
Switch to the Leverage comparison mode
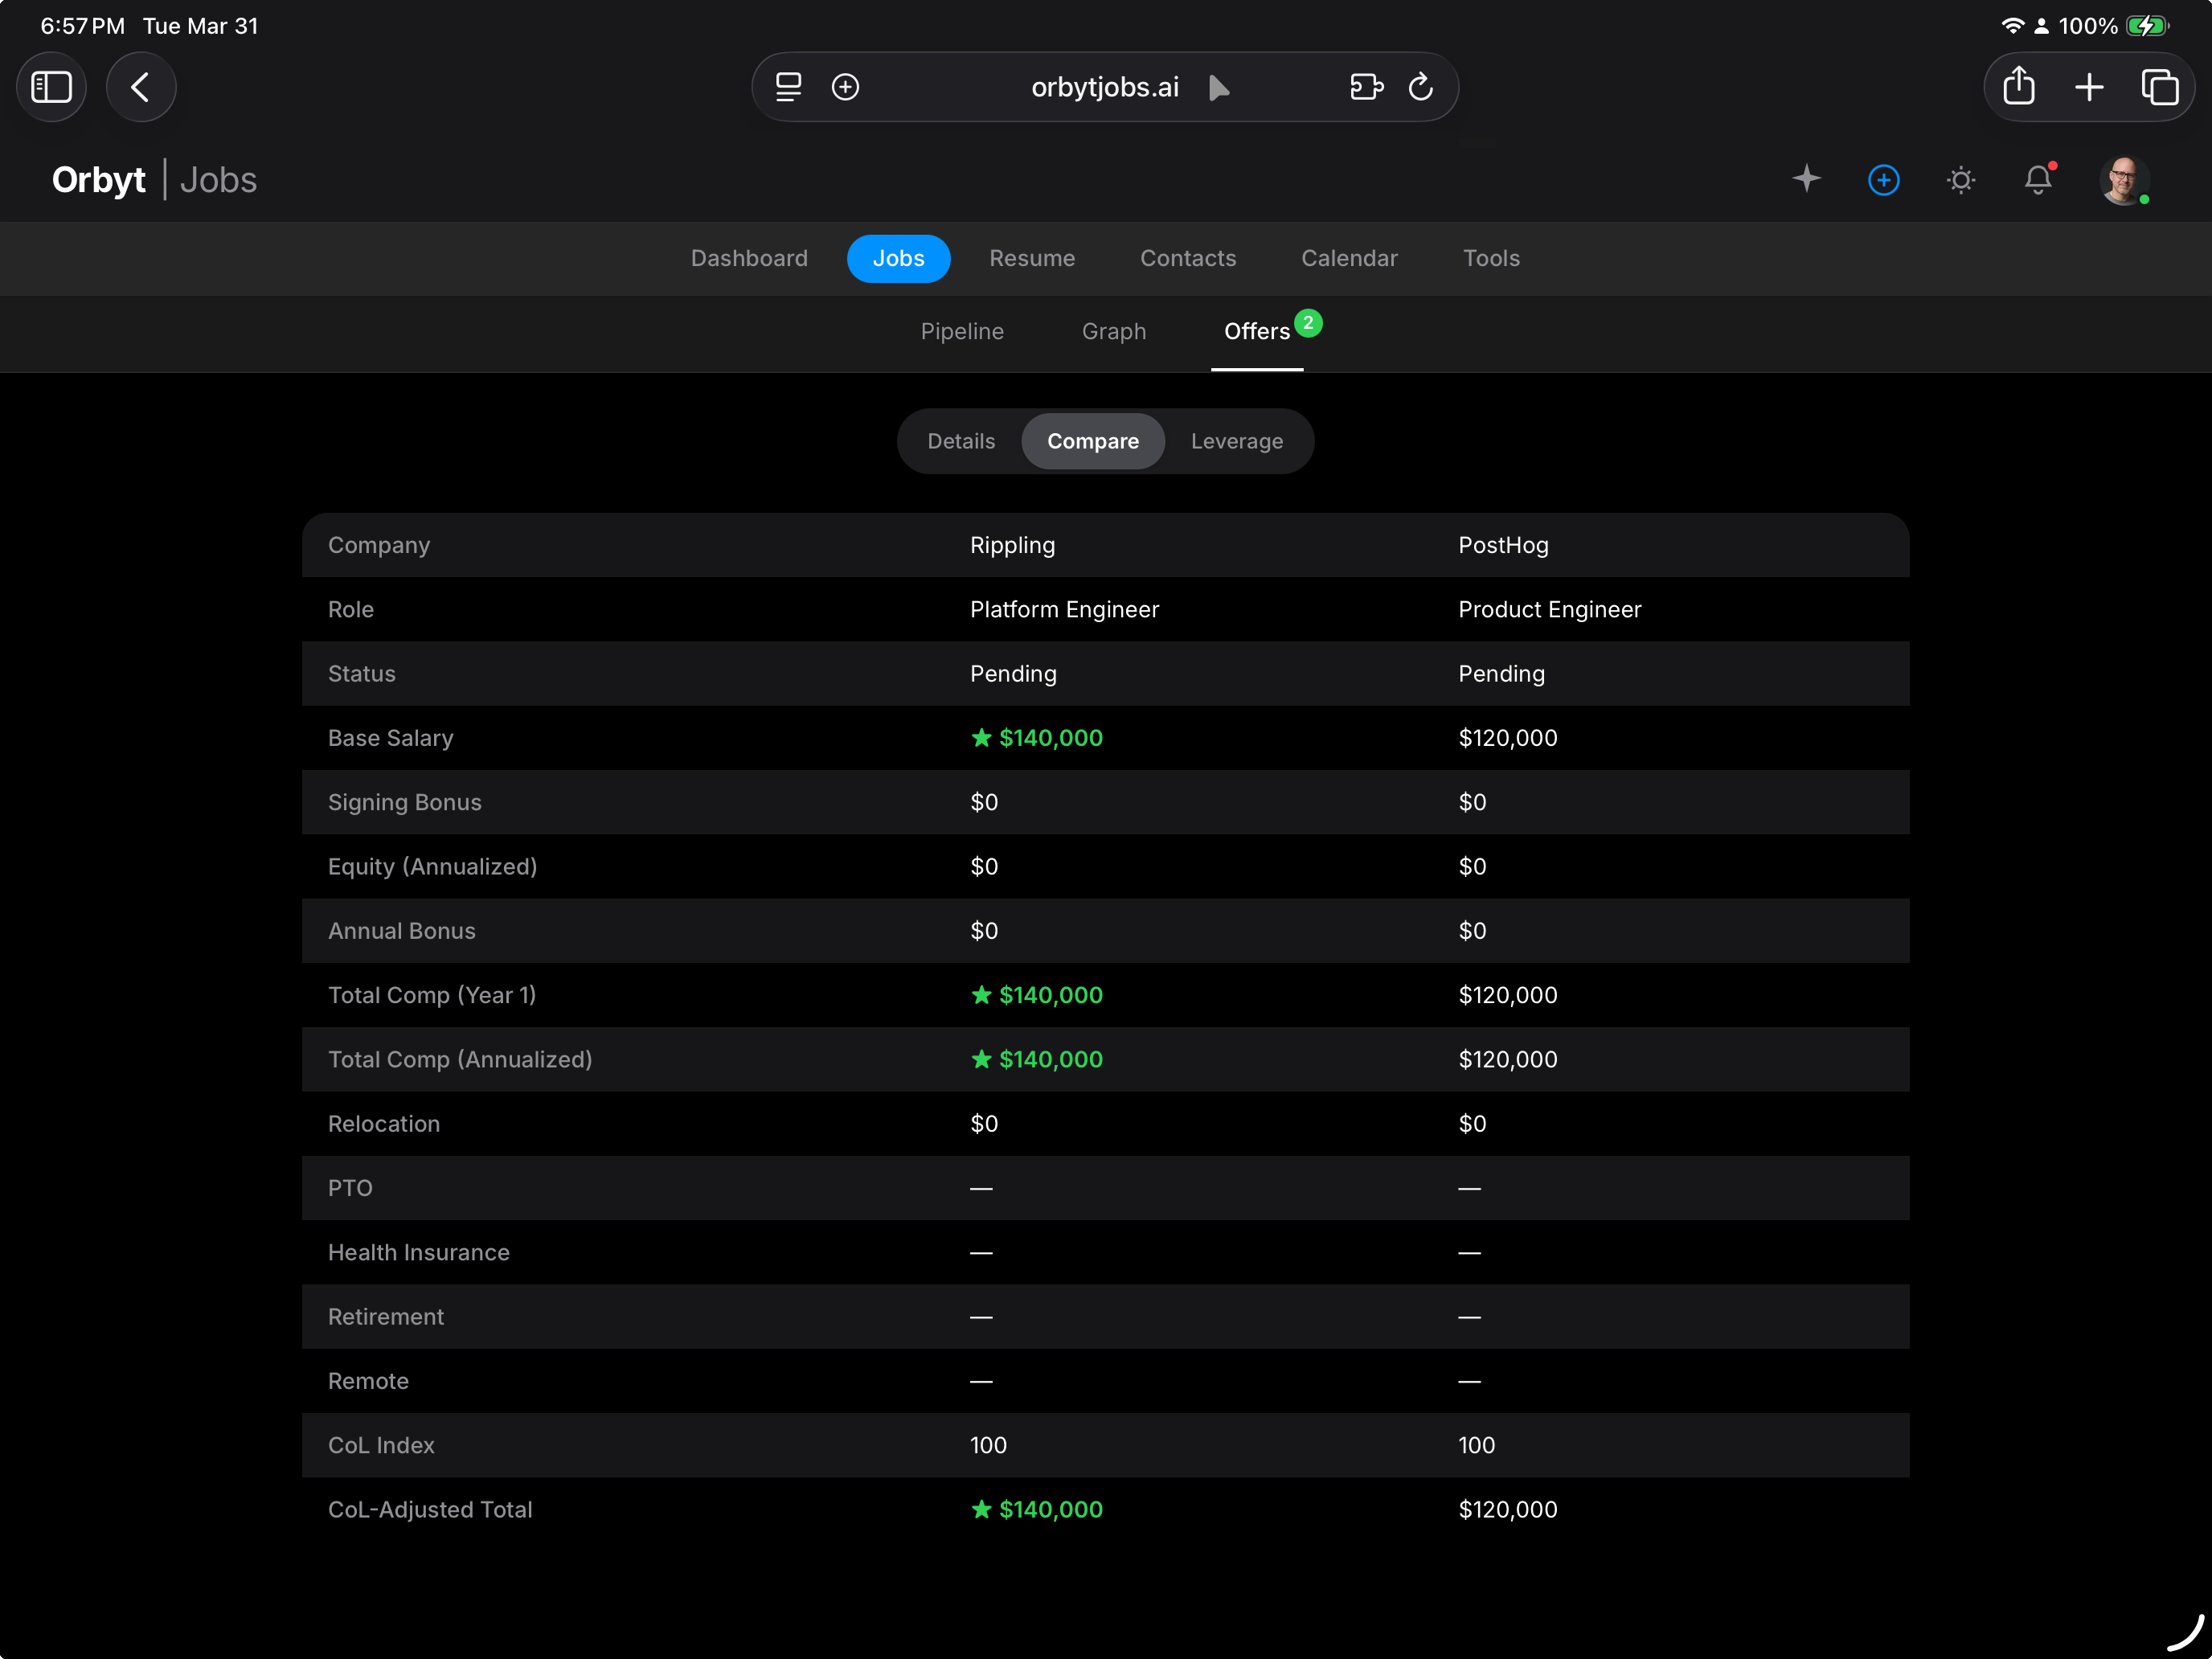1236,441
